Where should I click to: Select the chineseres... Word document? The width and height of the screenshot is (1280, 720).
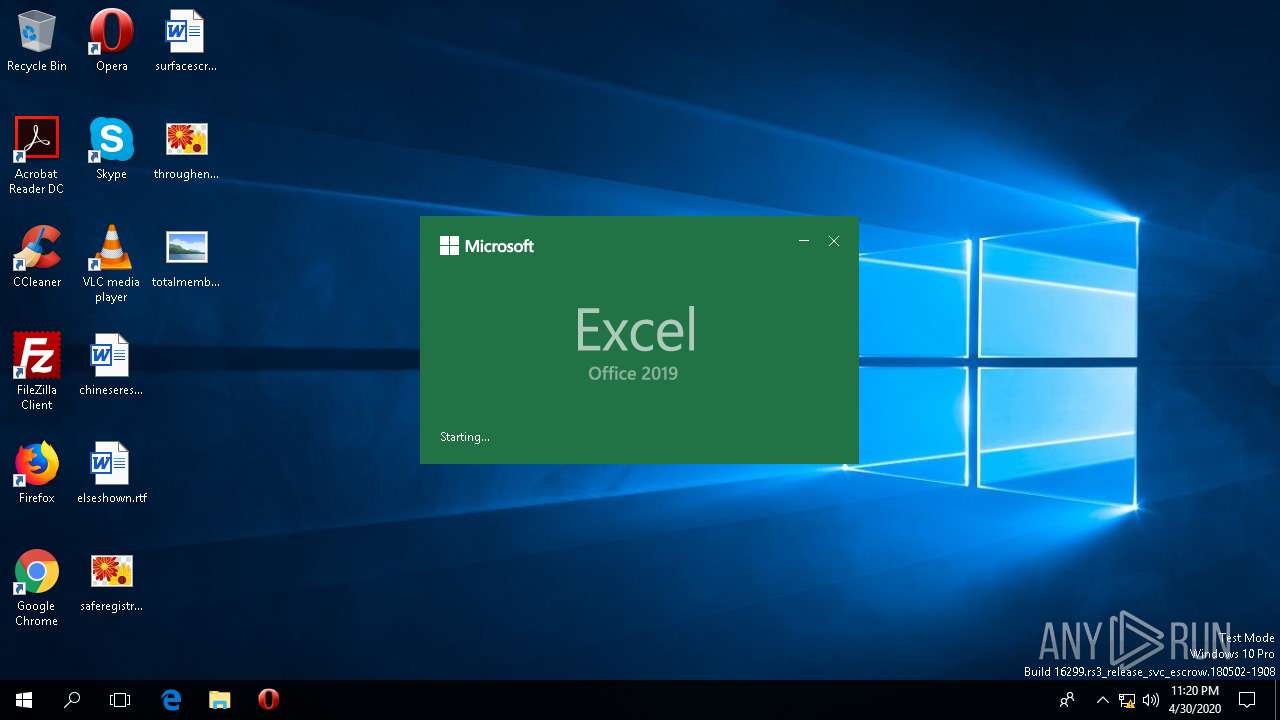pyautogui.click(x=111, y=365)
